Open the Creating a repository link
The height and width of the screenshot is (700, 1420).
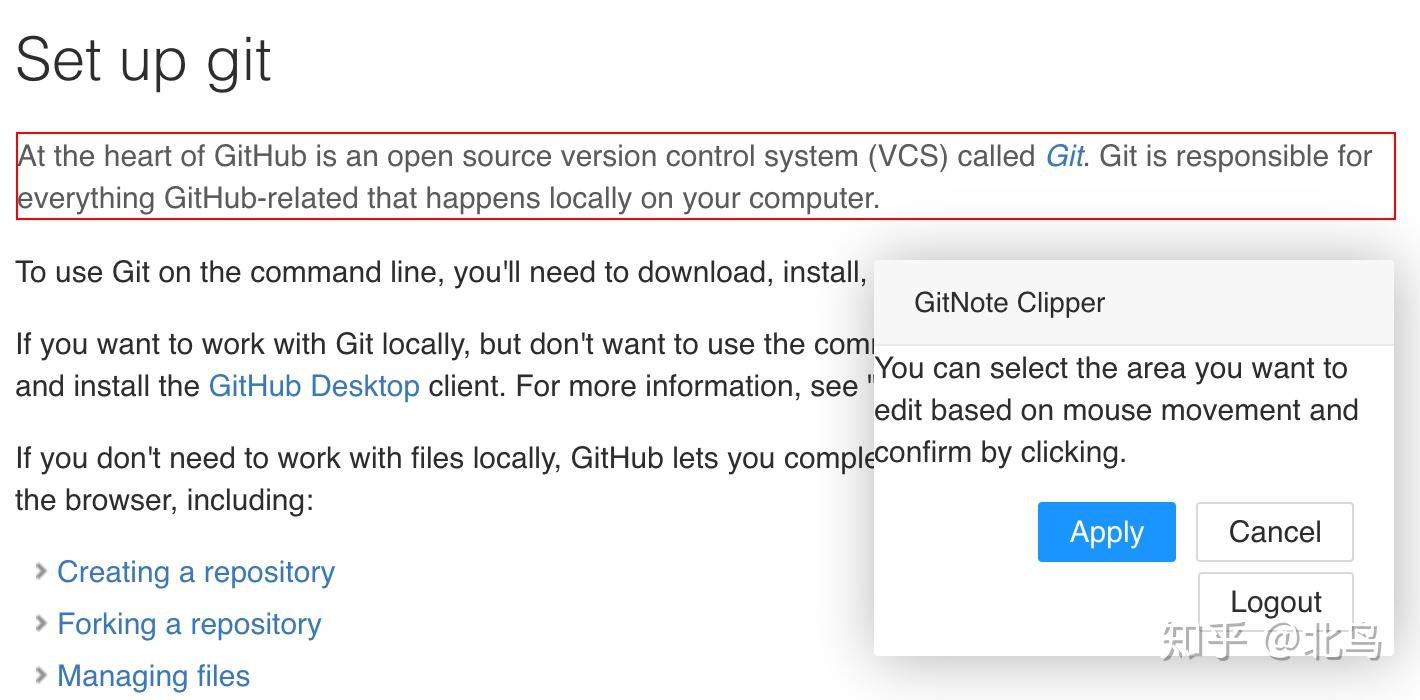(x=196, y=572)
